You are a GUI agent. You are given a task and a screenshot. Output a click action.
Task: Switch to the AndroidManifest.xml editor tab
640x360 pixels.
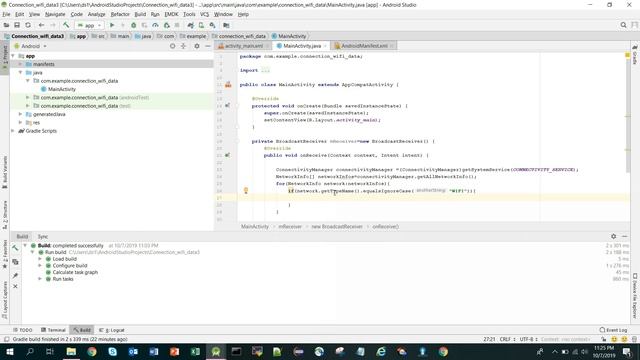[x=364, y=46]
